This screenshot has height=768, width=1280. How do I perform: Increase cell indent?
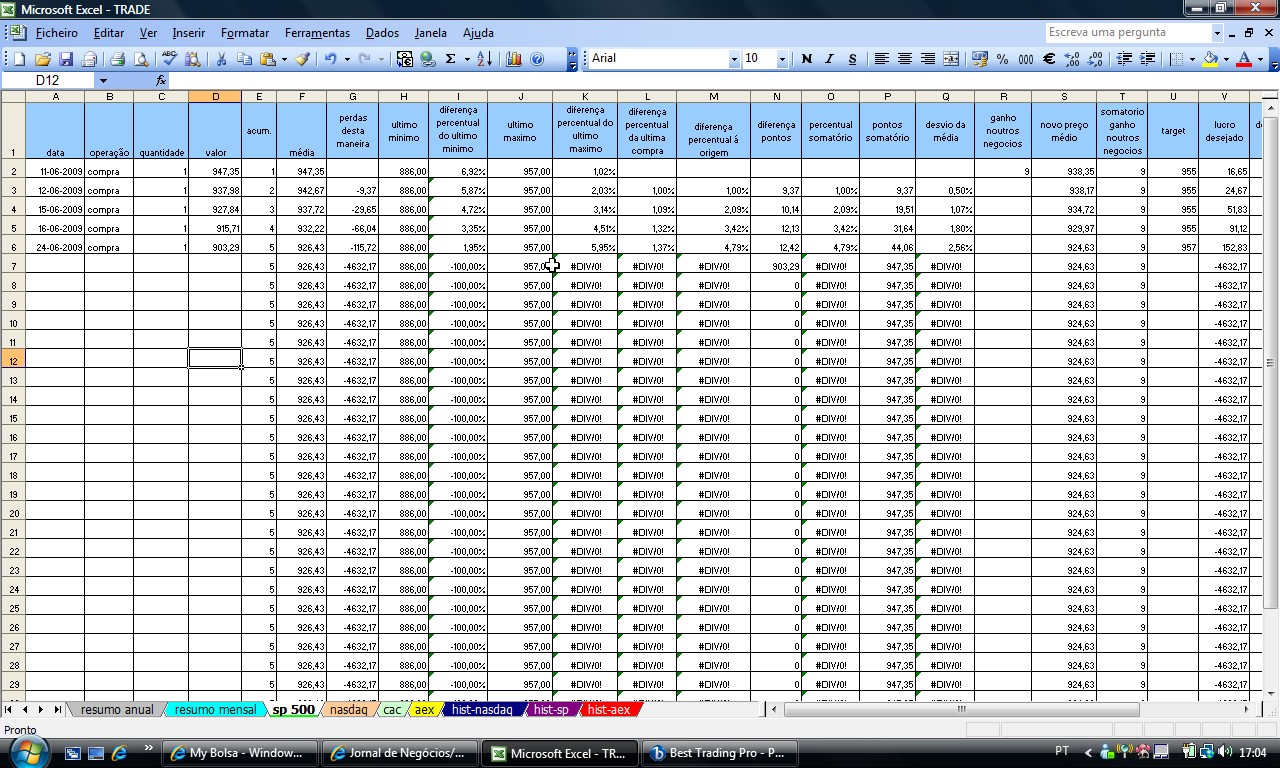point(1147,59)
